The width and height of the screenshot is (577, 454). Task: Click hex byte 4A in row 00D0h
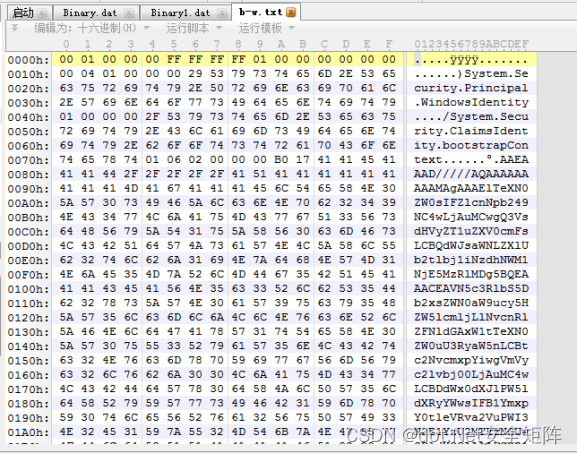[x=195, y=246]
